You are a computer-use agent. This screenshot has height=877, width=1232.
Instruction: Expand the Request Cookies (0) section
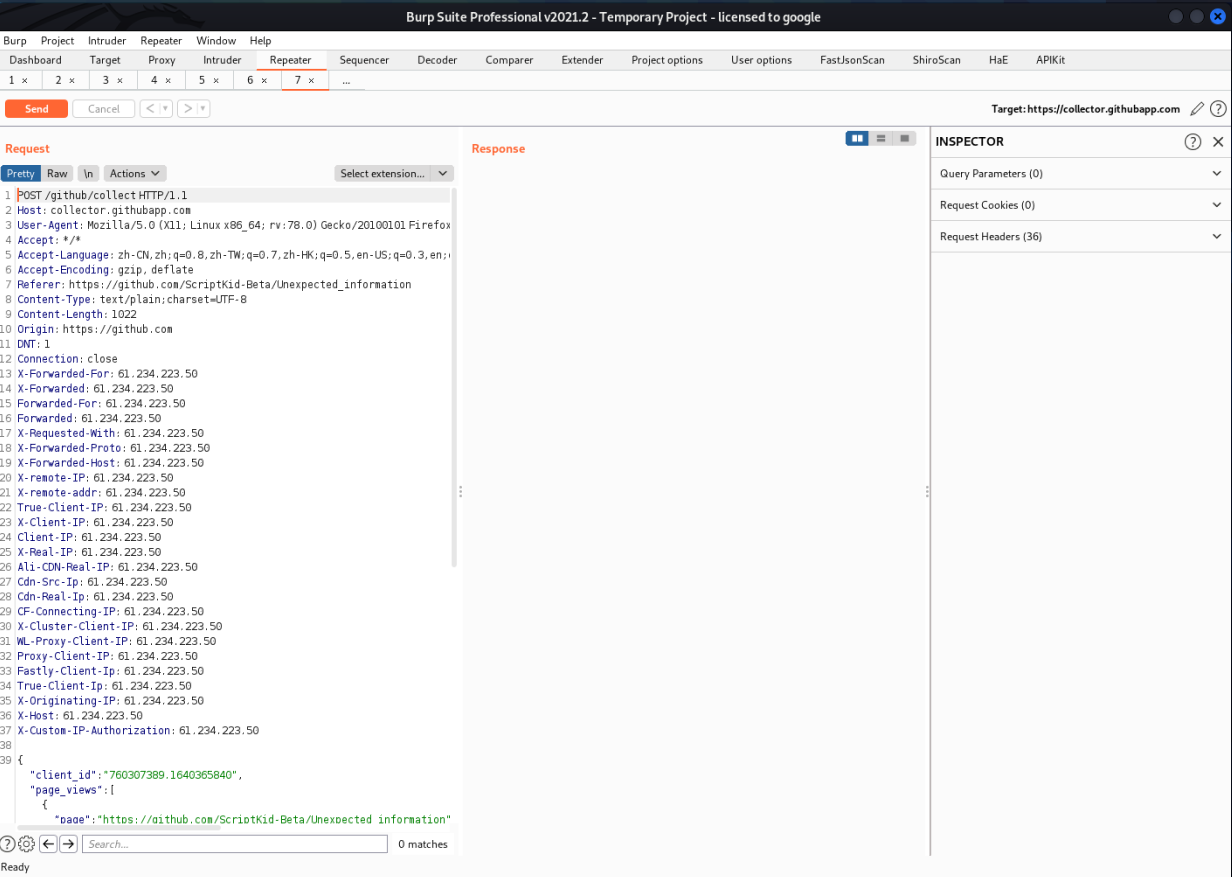tap(1081, 205)
